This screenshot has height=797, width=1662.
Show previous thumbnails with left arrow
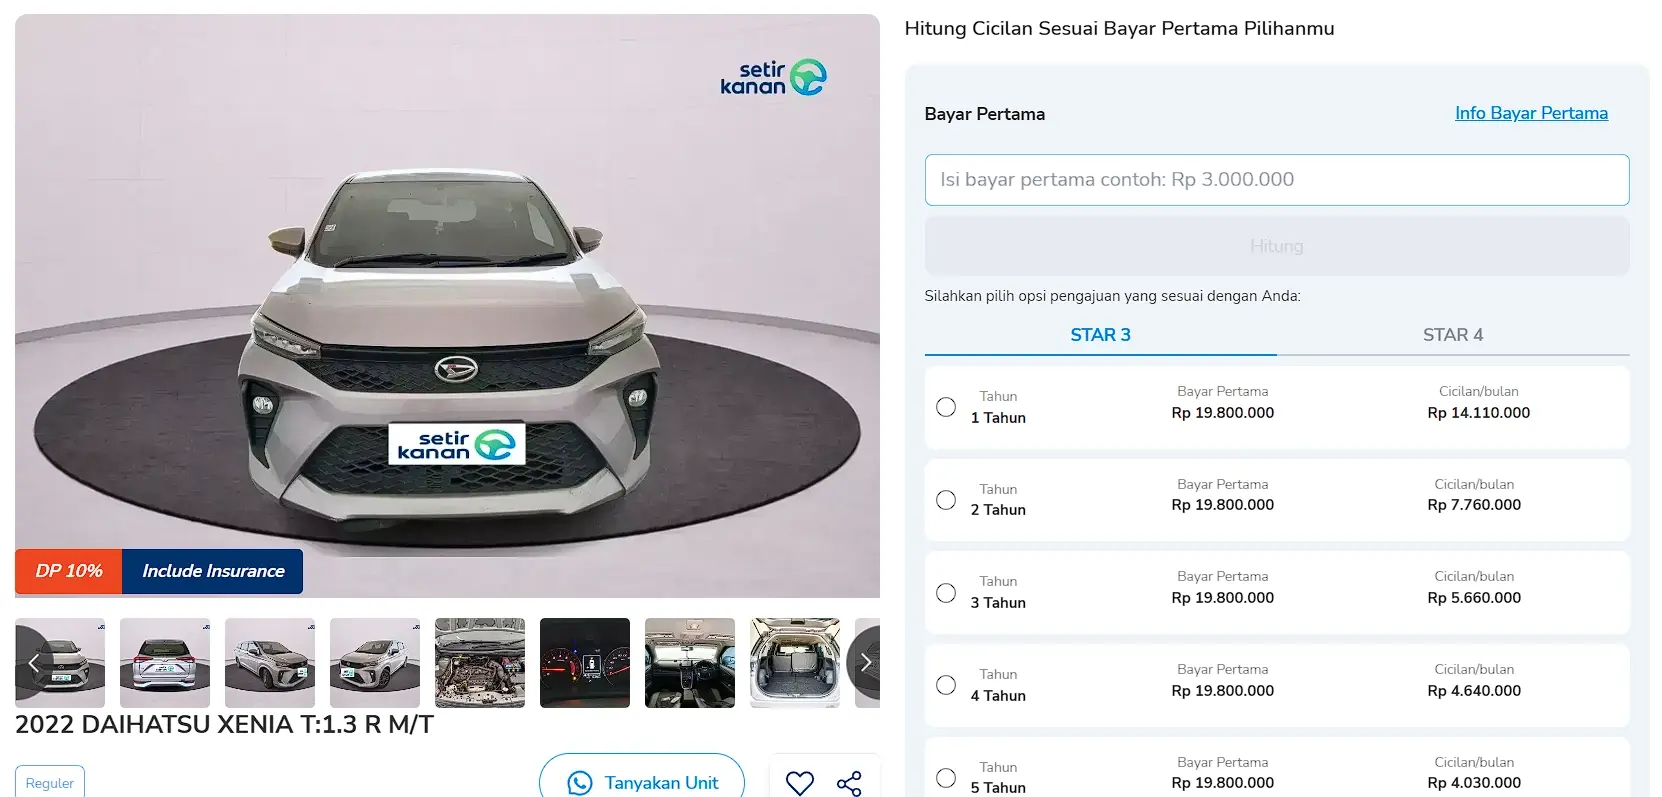click(x=33, y=662)
